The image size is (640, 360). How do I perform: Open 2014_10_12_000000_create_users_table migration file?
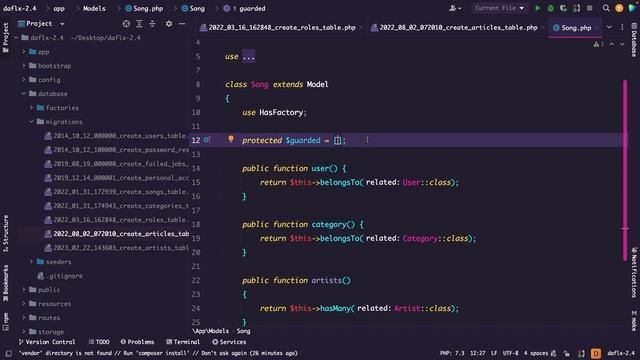pyautogui.click(x=116, y=136)
